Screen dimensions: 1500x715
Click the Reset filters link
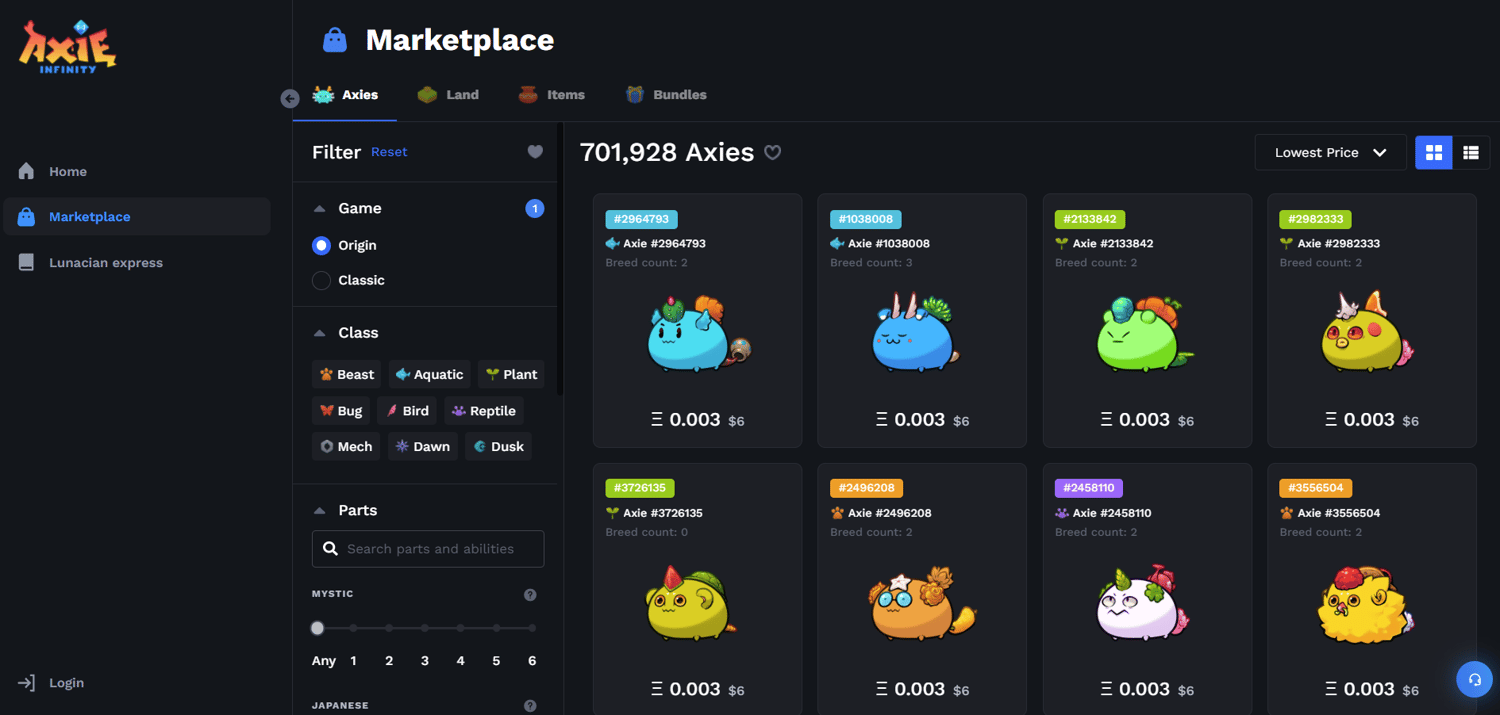pos(389,152)
